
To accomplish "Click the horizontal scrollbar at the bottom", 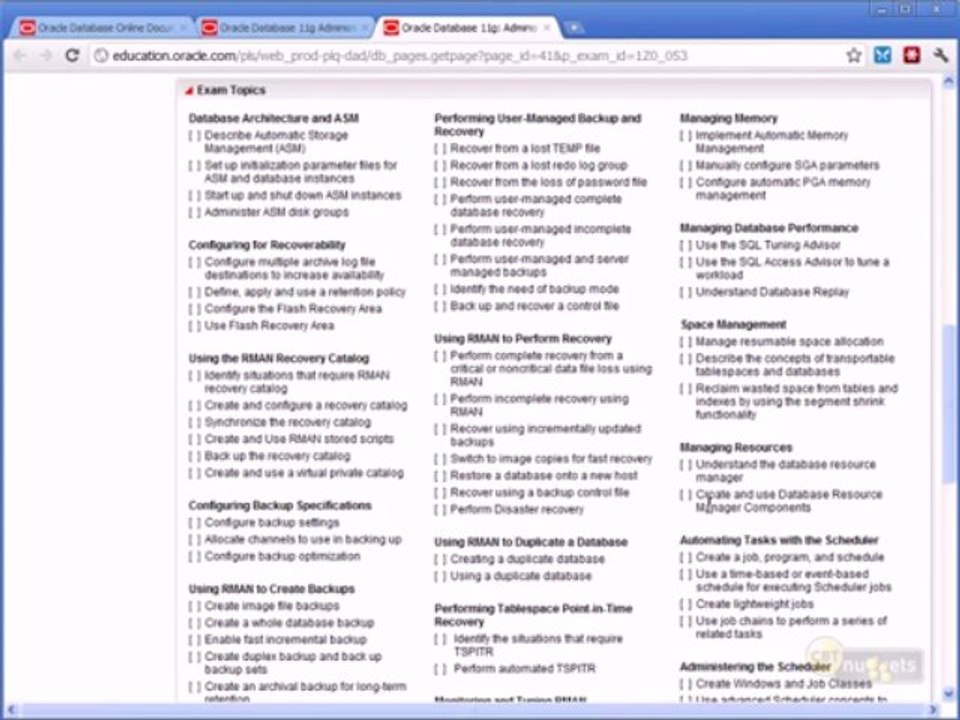I will (471, 710).
